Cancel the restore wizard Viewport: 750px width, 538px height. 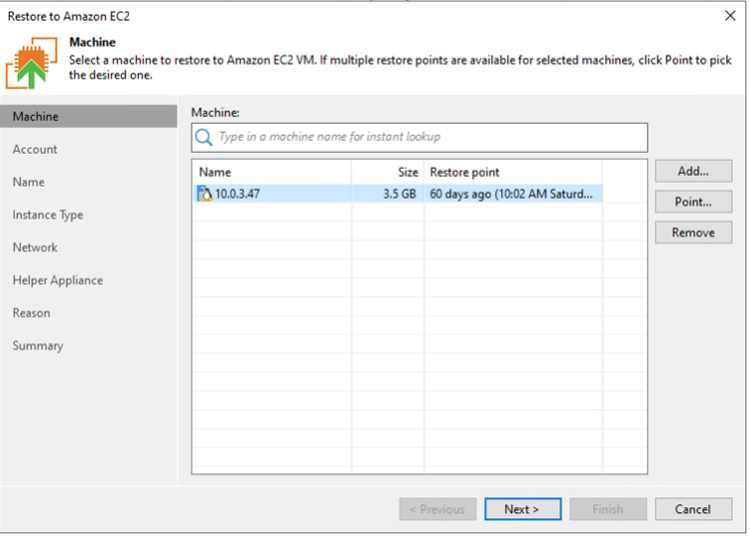point(693,509)
